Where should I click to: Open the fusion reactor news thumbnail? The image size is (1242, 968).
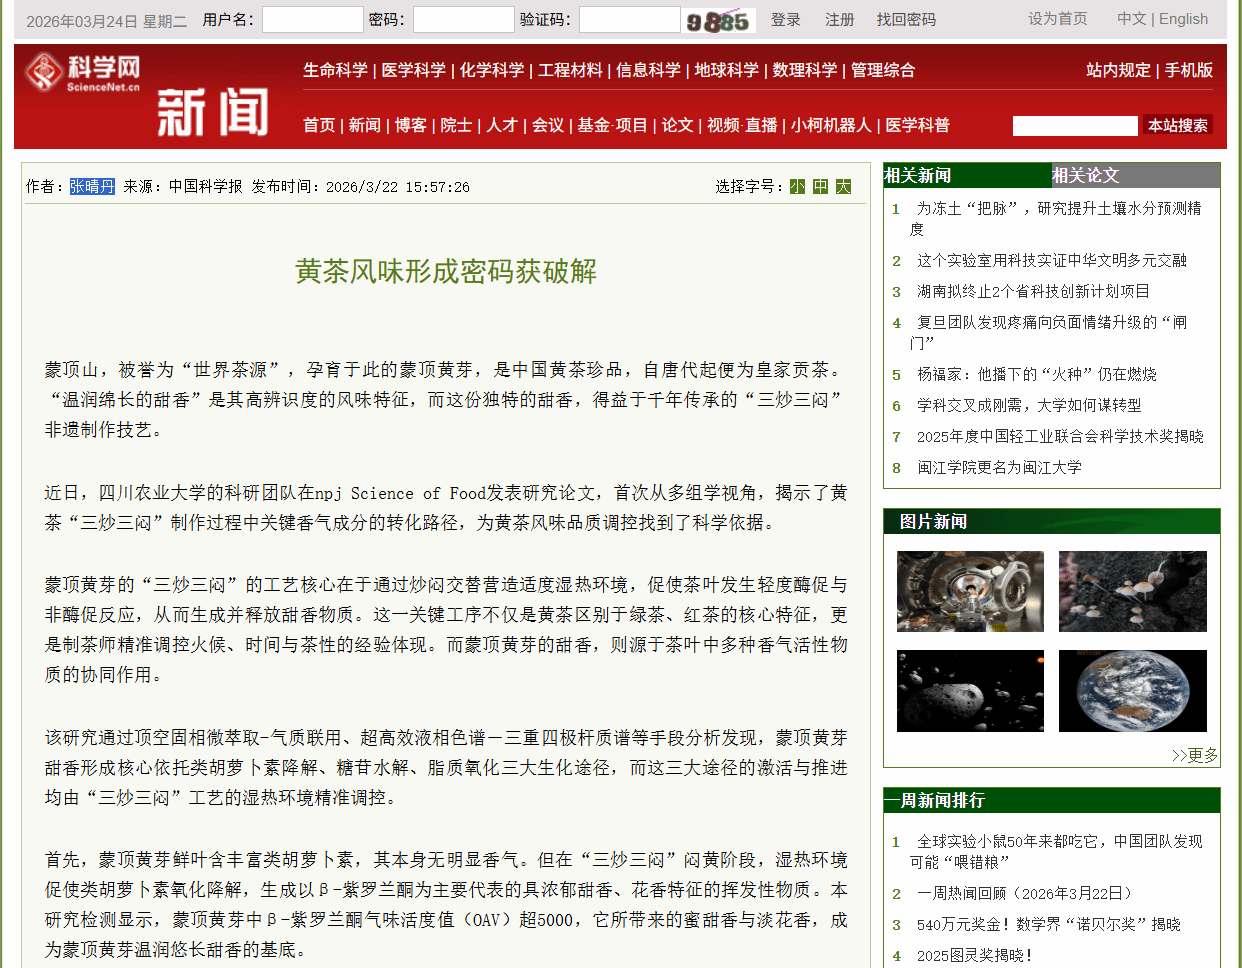point(970,591)
